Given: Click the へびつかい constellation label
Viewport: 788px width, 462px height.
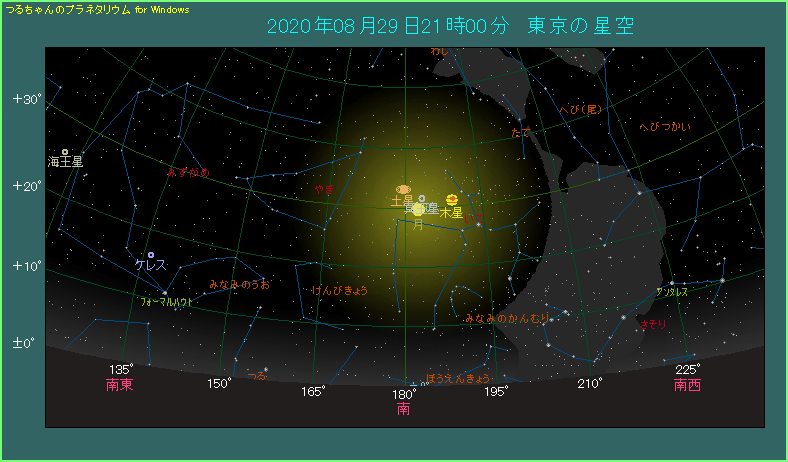Looking at the screenshot, I should [665, 127].
